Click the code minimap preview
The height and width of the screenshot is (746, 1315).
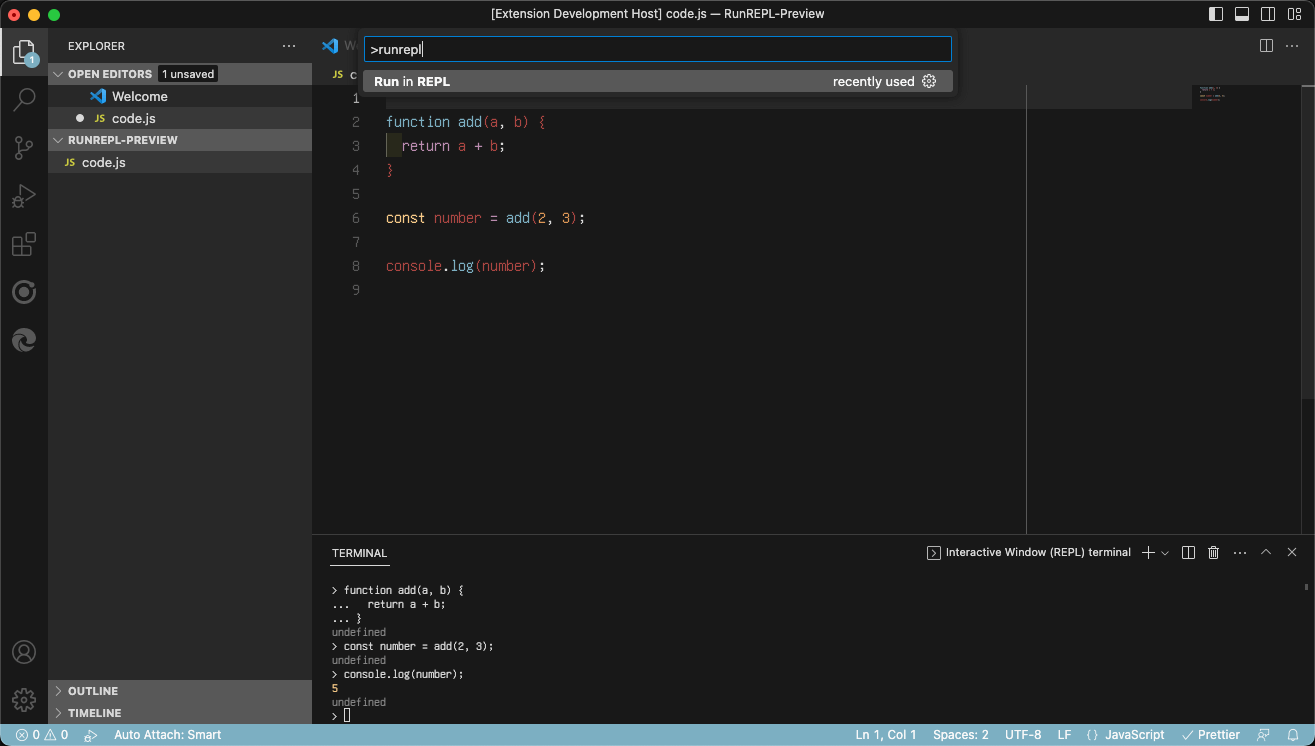[x=1210, y=94]
